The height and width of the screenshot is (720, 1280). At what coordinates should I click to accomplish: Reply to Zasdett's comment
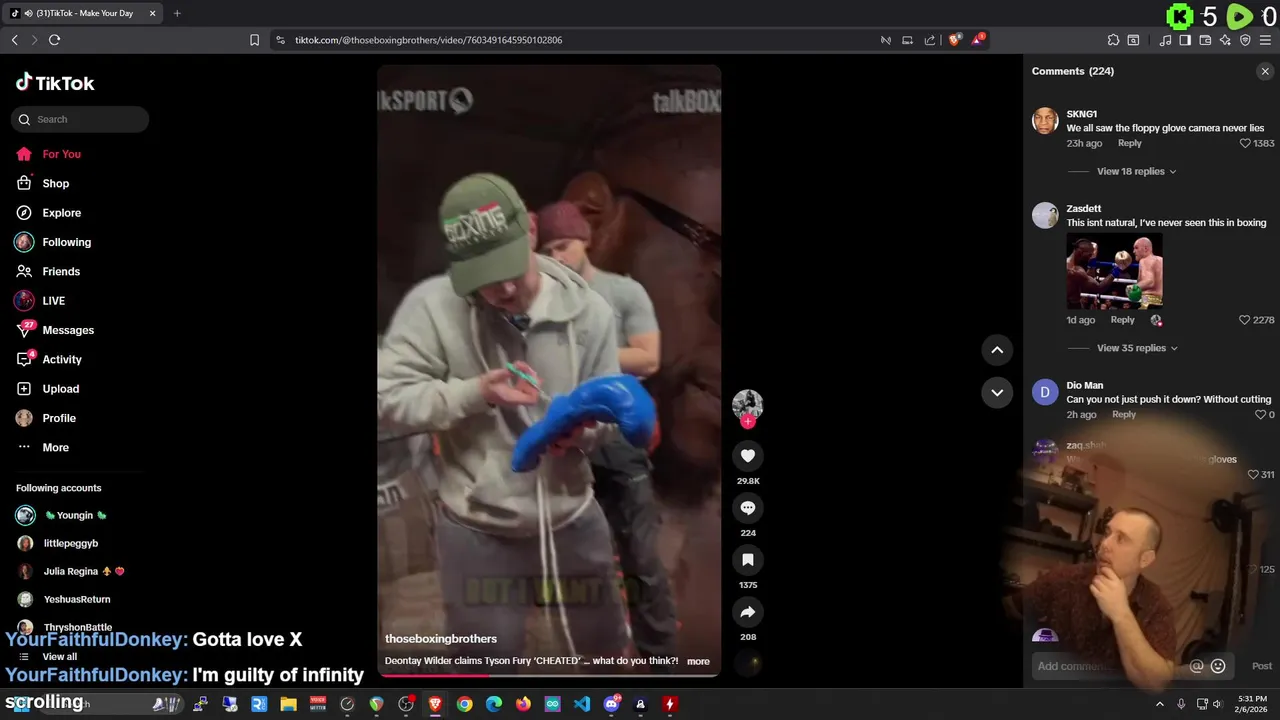pos(1122,320)
